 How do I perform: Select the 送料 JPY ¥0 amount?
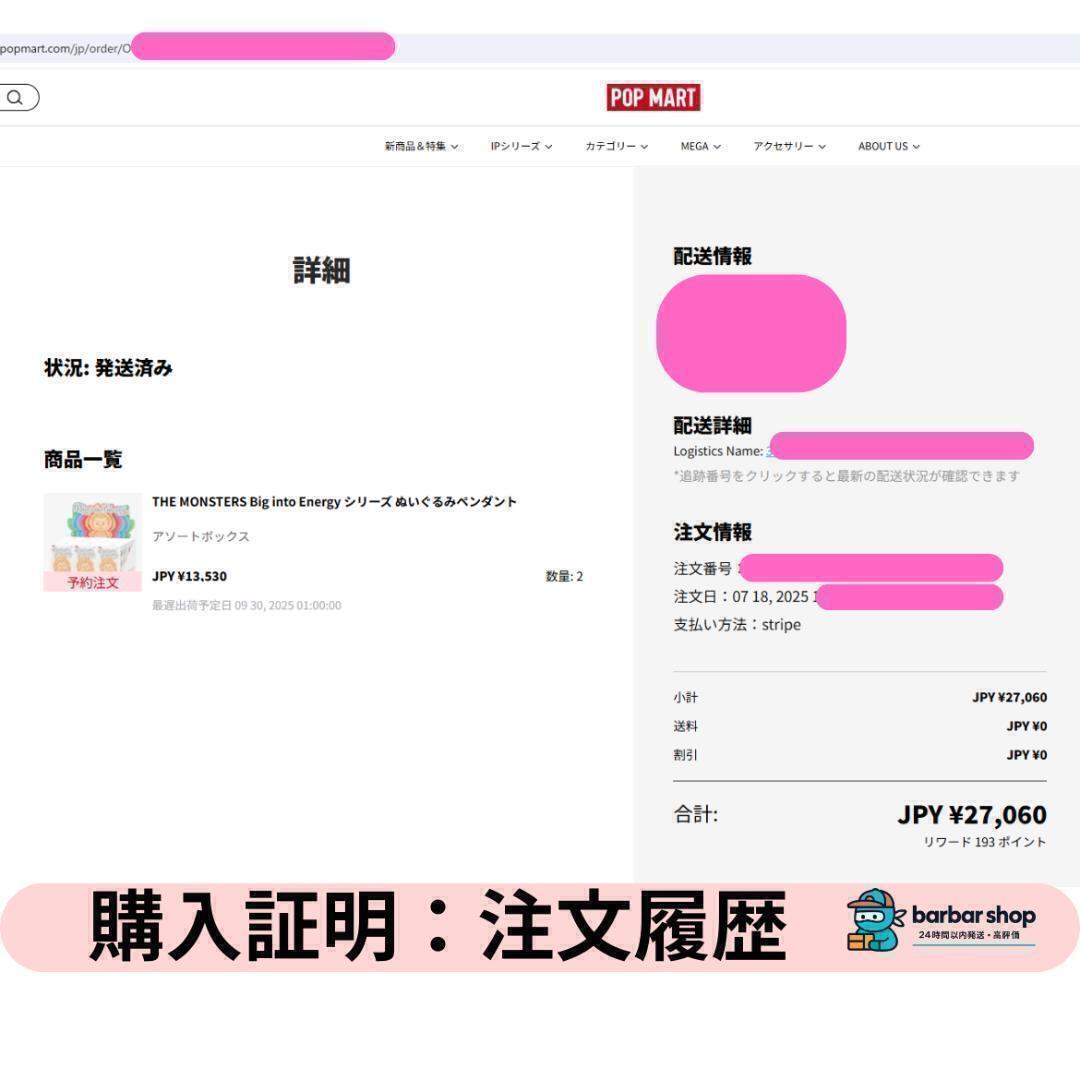[1026, 726]
